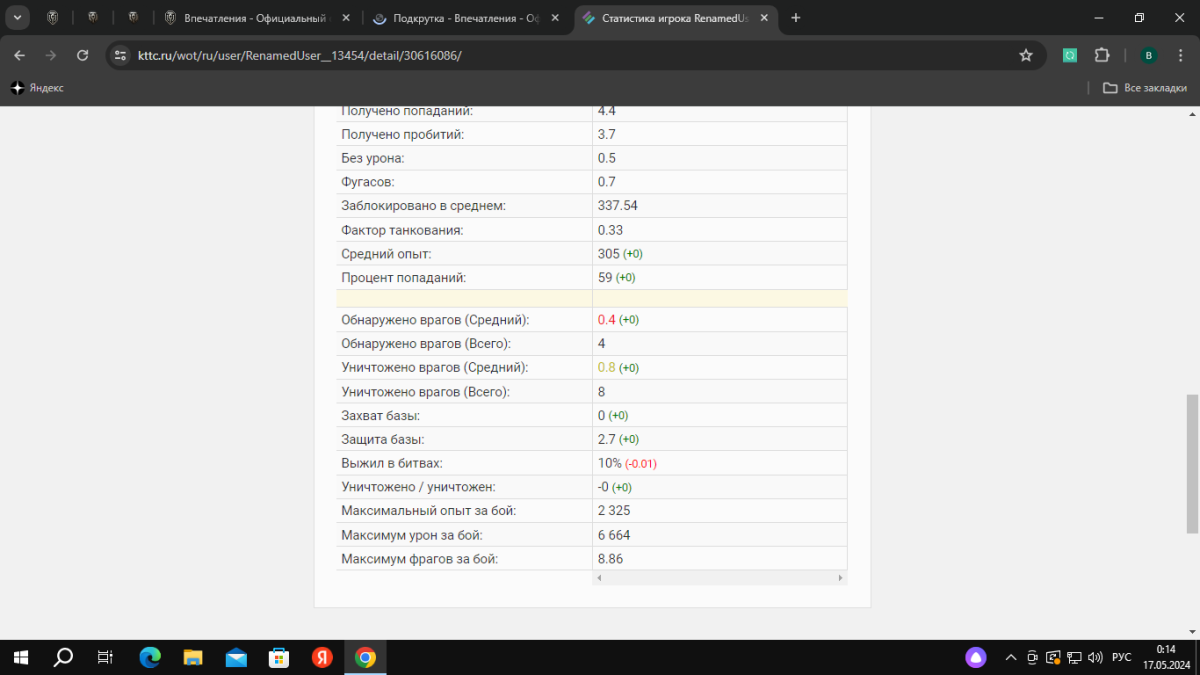
Task: Open Windows taskbar search
Action: click(63, 657)
